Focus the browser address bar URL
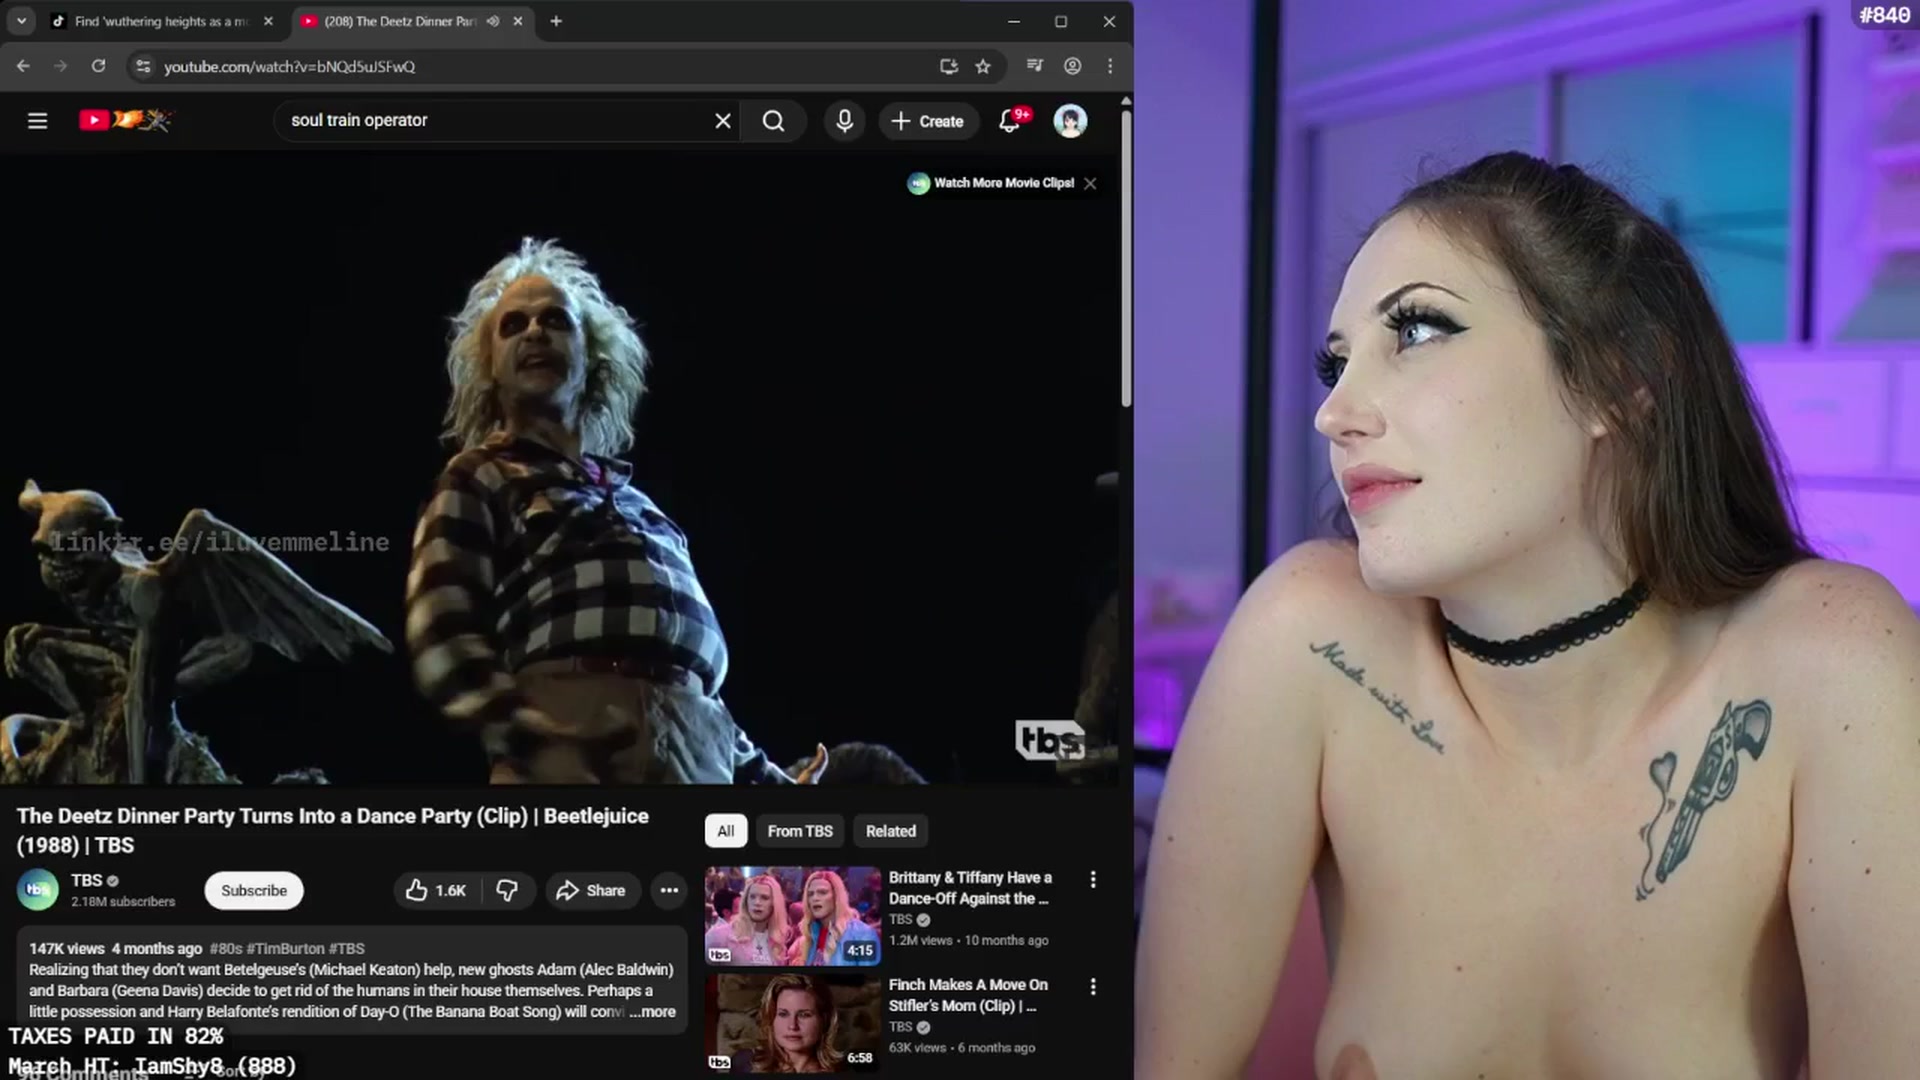This screenshot has height=1080, width=1920. coord(289,66)
